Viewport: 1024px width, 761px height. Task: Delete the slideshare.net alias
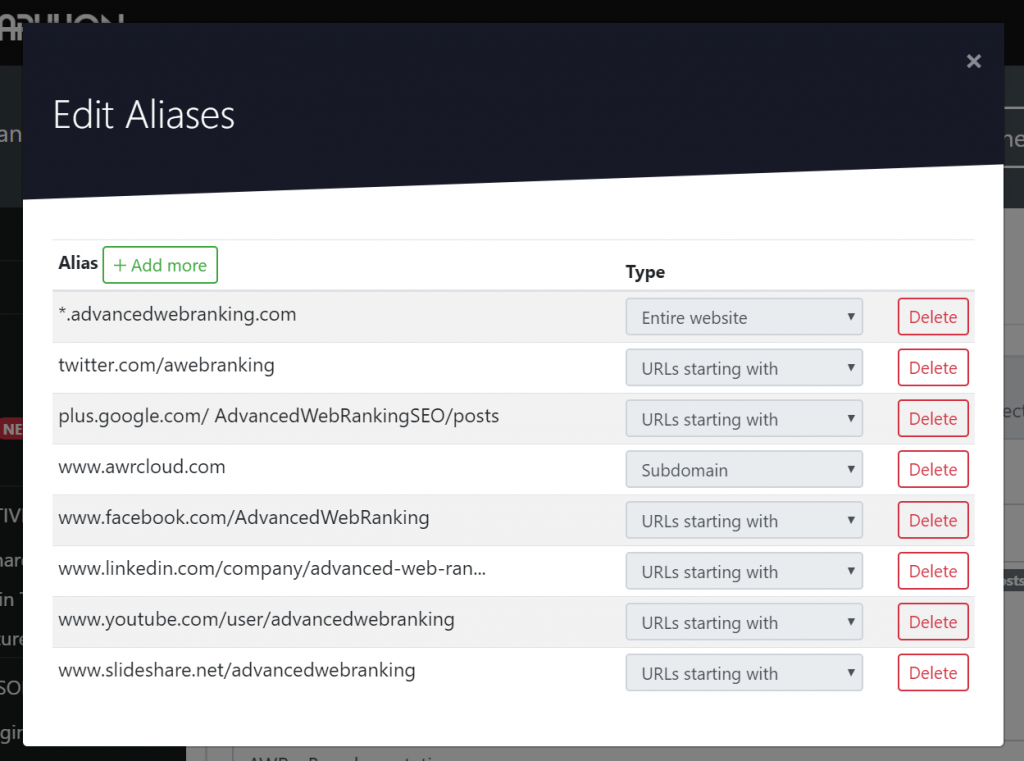(933, 673)
